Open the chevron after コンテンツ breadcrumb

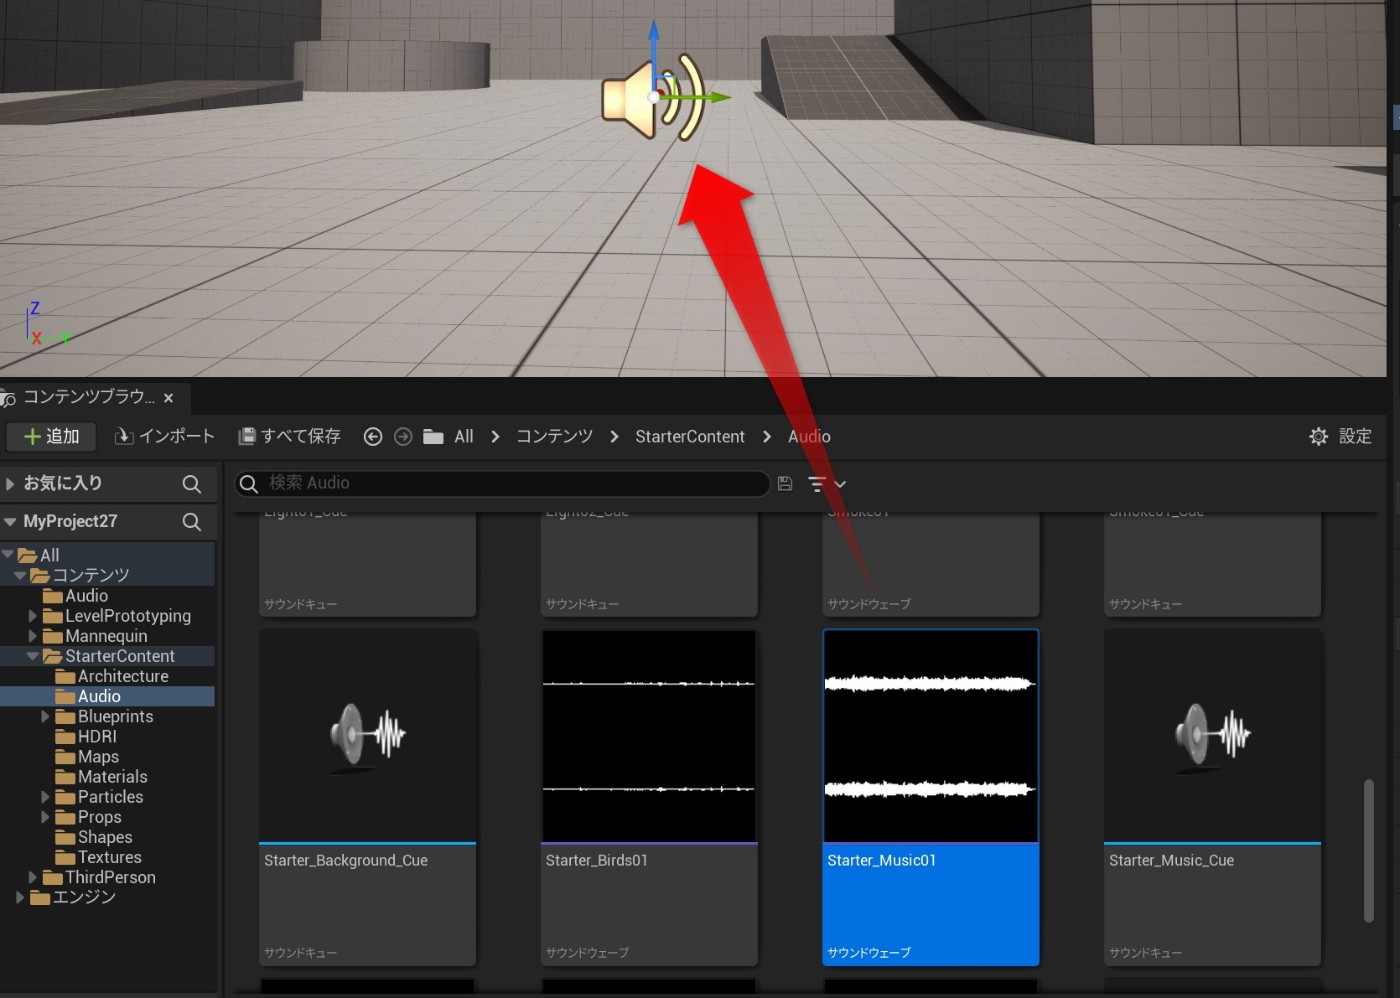614,437
